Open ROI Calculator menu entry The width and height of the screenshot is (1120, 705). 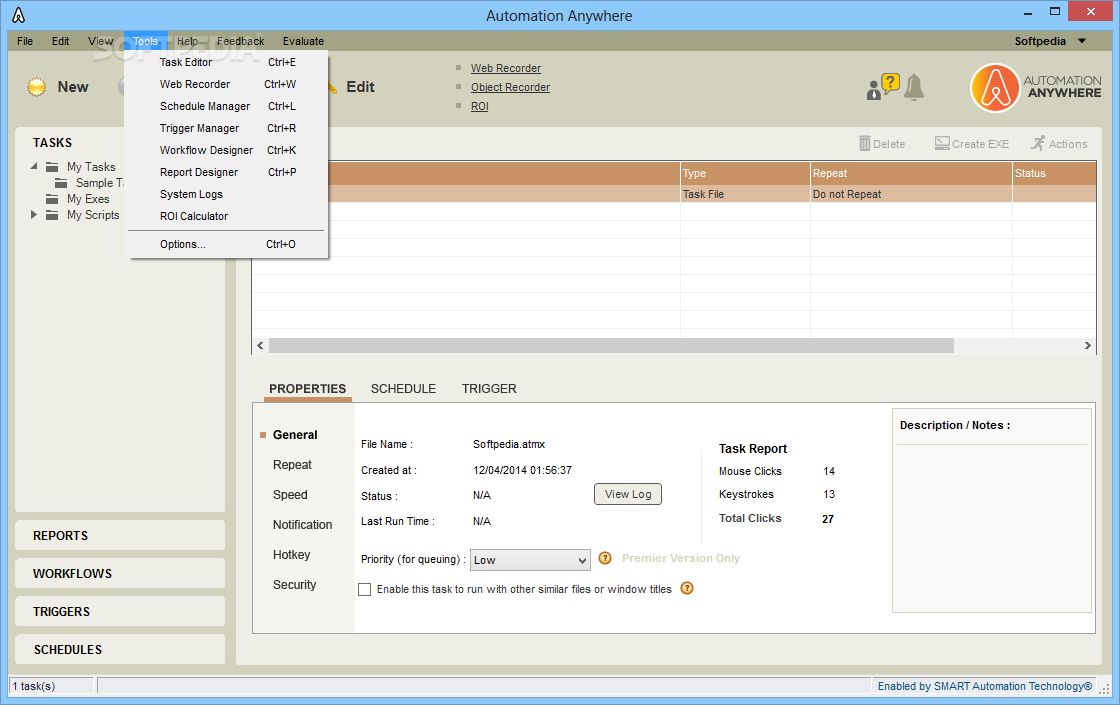pos(227,216)
